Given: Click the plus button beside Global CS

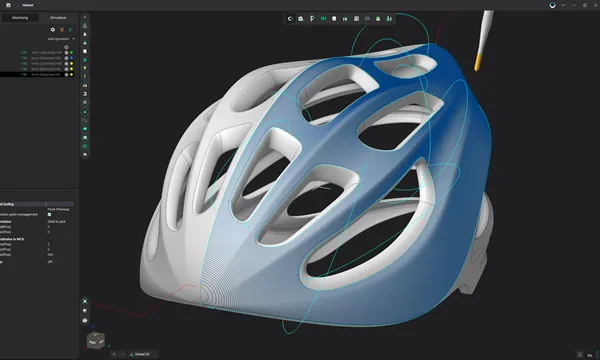Looking at the screenshot, I should pos(114,354).
